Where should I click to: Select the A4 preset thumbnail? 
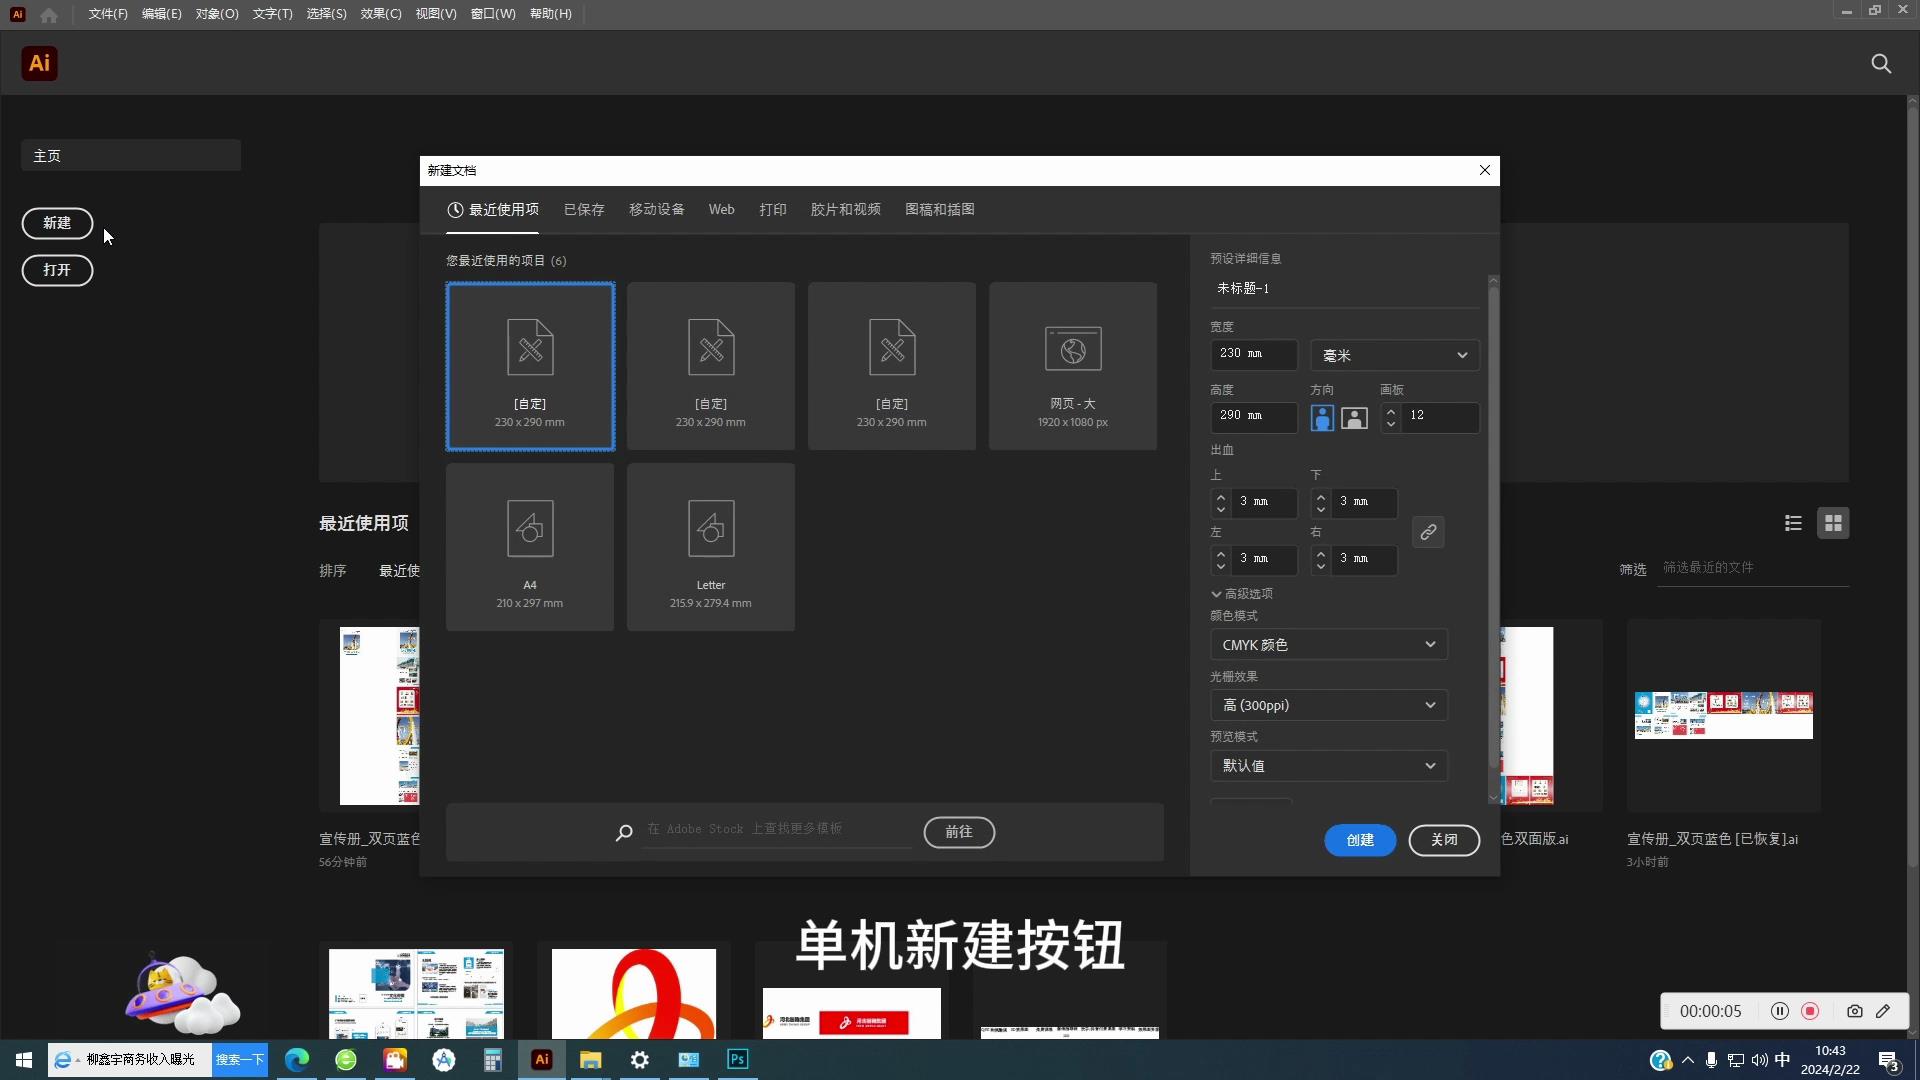pos(530,547)
